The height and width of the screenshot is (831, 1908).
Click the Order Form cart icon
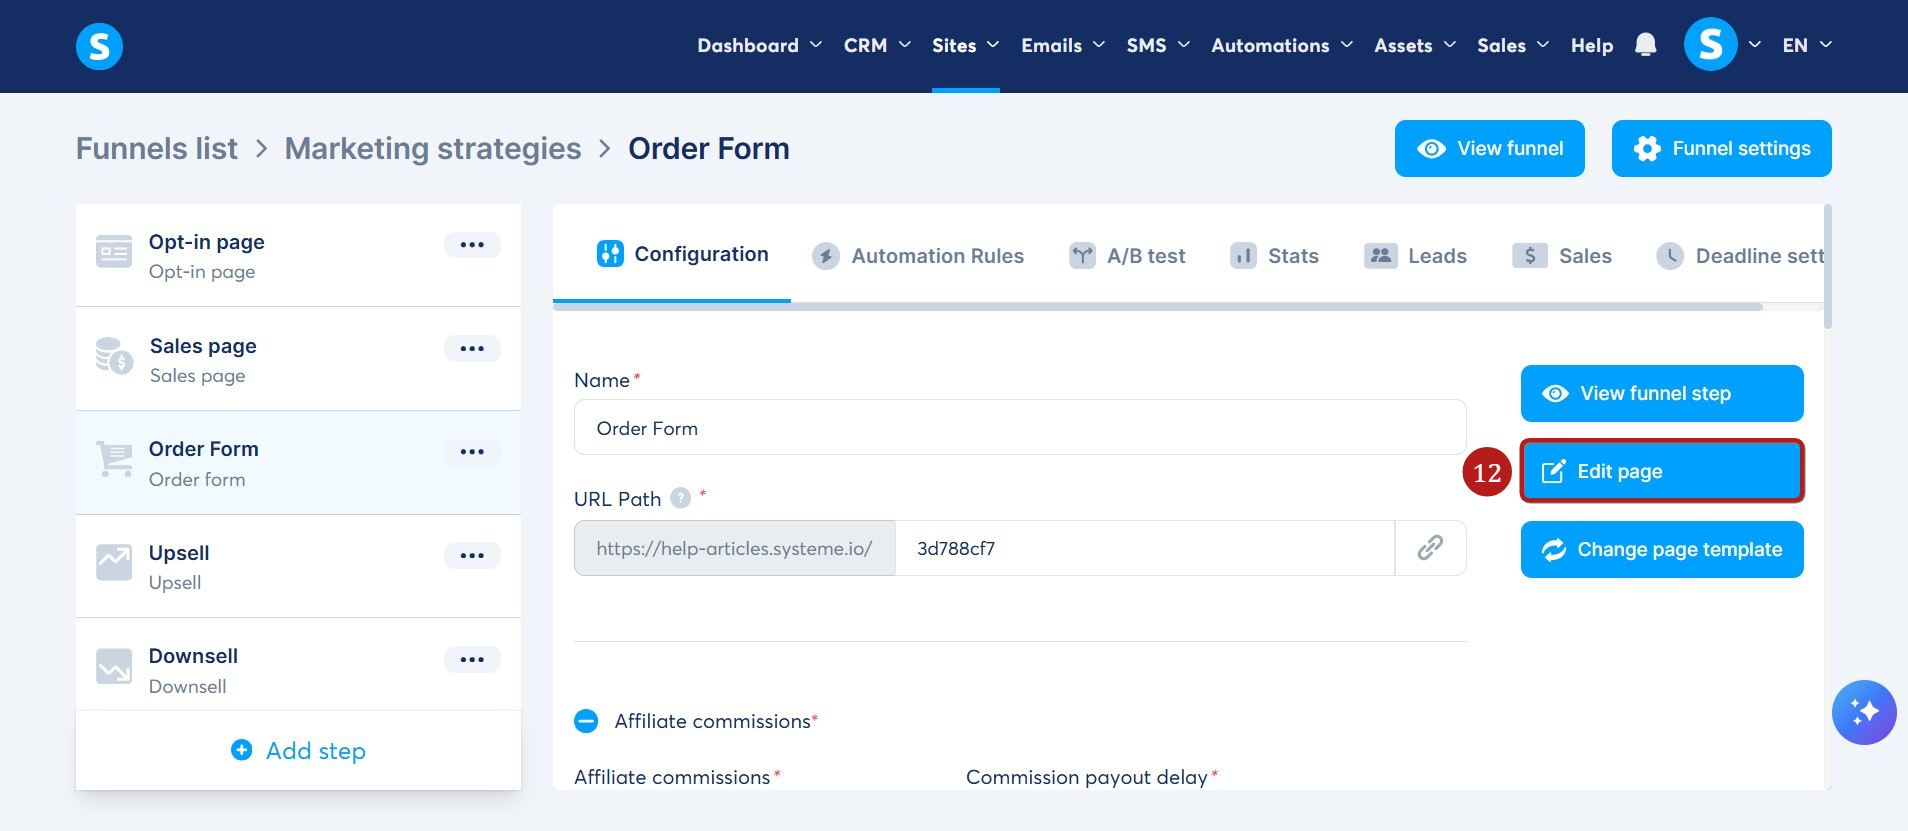tap(114, 459)
